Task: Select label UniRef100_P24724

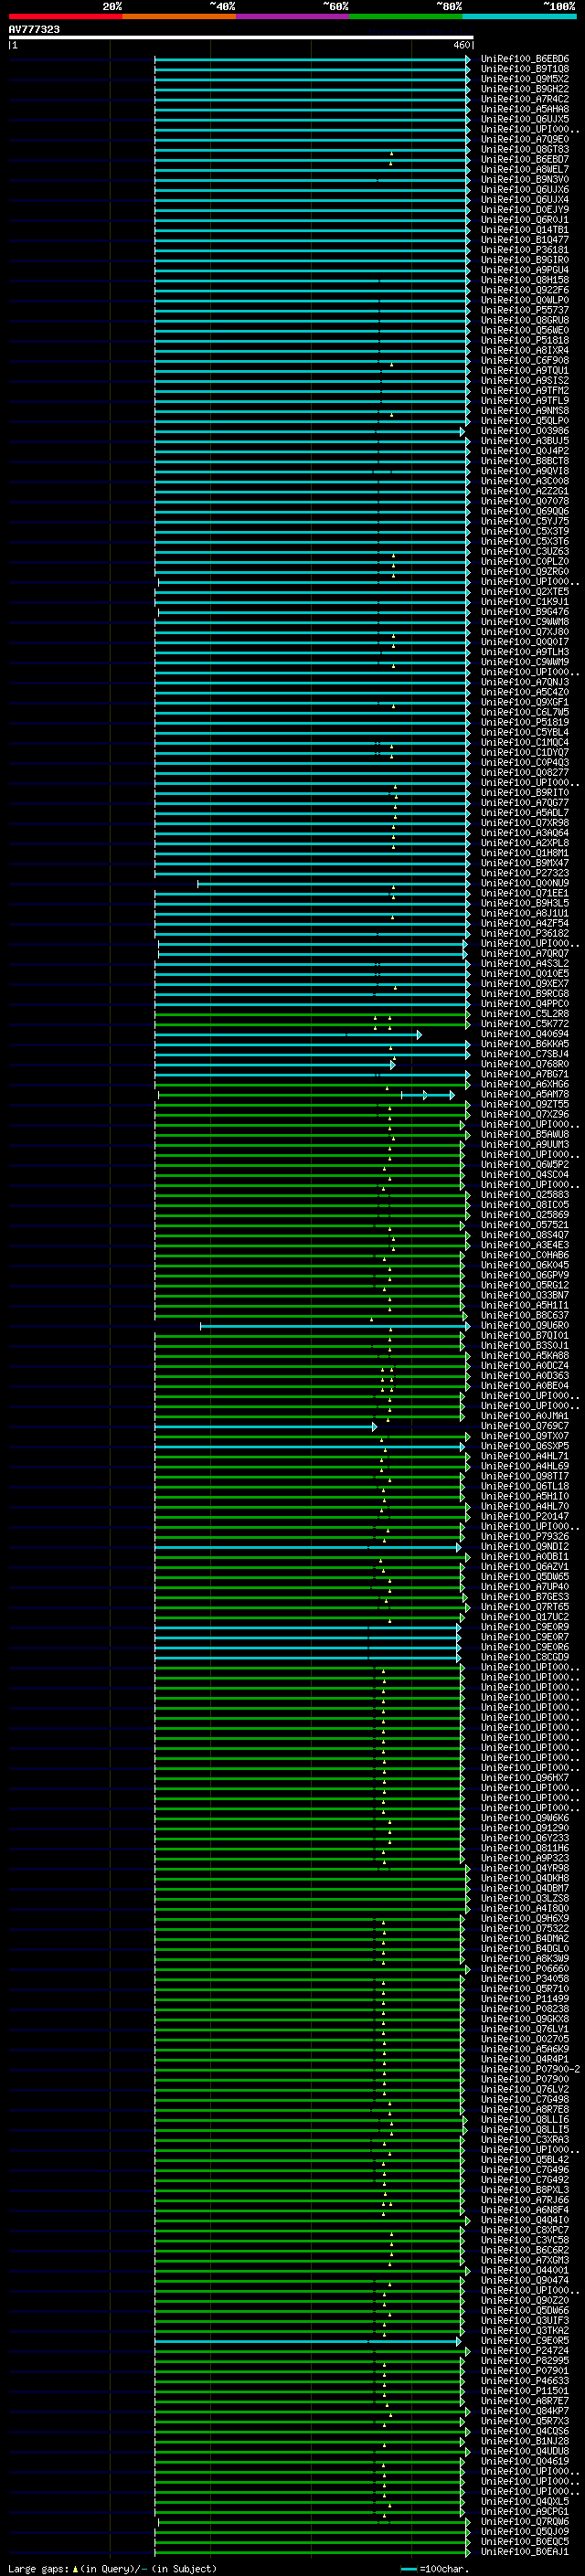Action: [525, 2350]
